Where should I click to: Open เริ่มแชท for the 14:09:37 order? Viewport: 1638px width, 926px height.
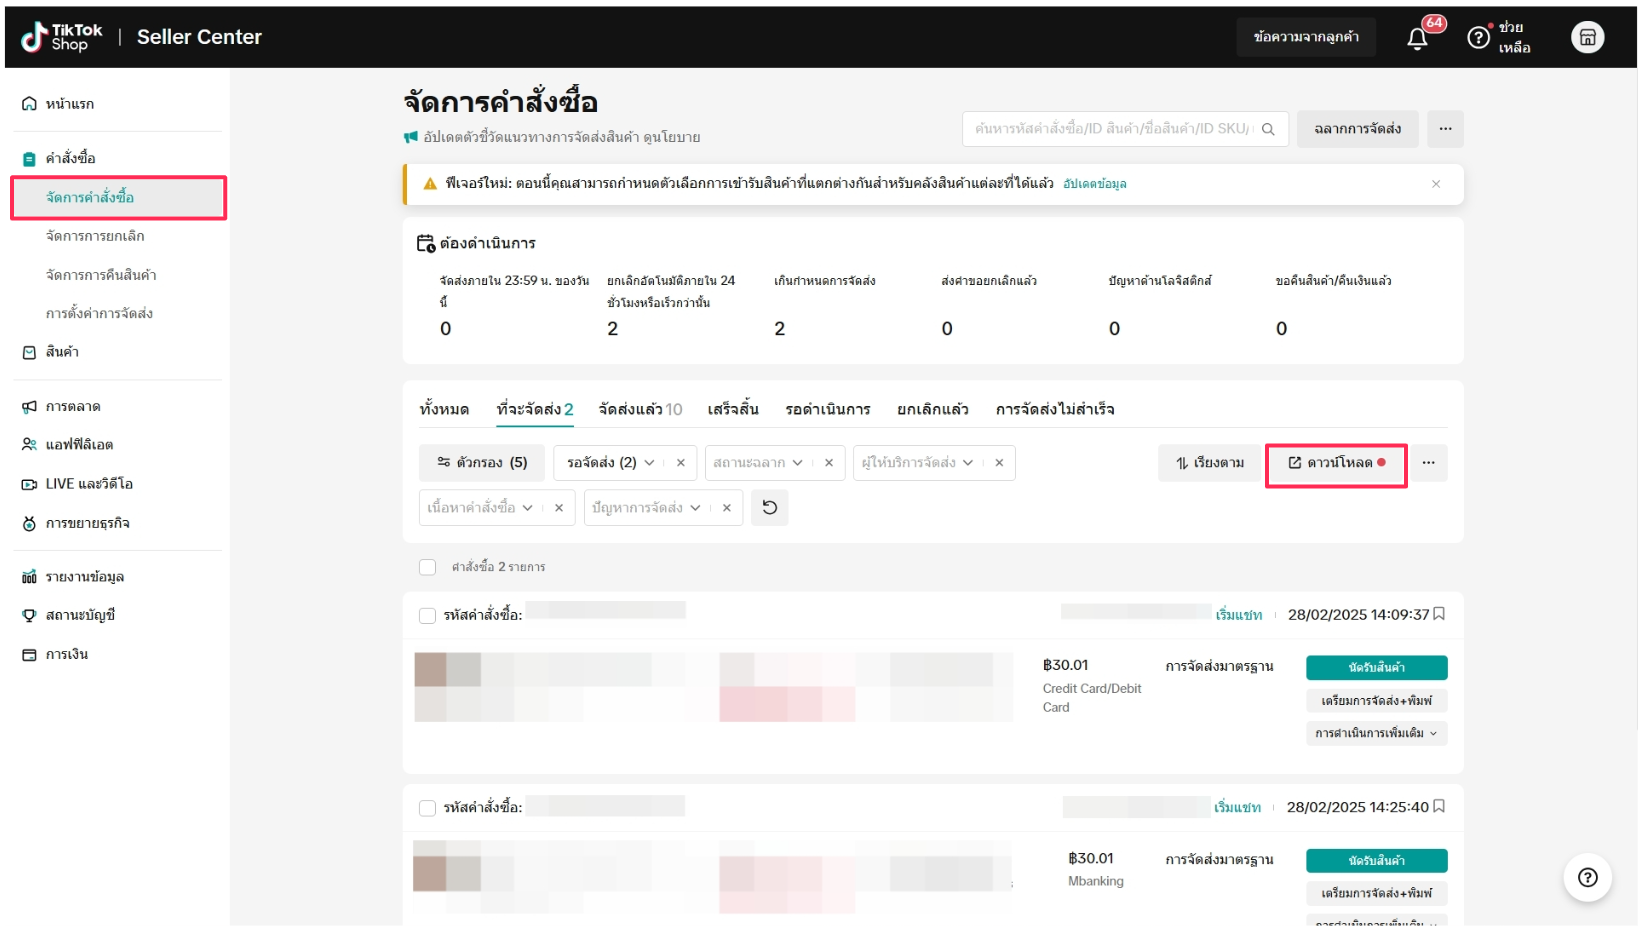tap(1239, 615)
